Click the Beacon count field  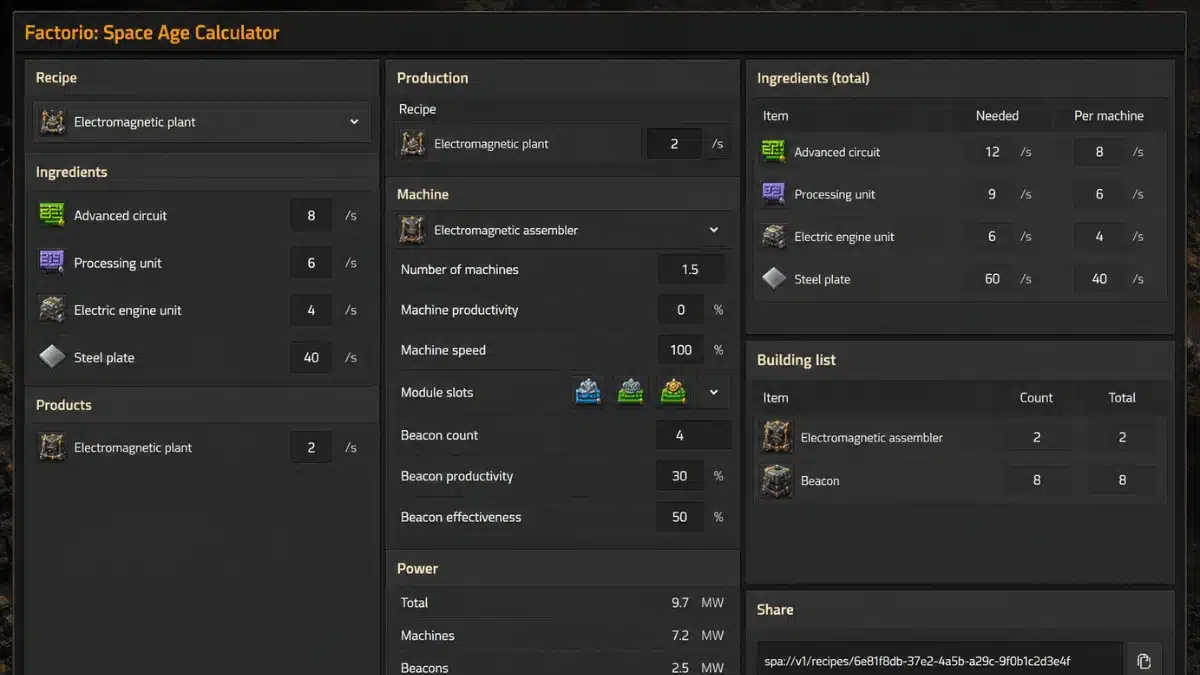pos(694,435)
